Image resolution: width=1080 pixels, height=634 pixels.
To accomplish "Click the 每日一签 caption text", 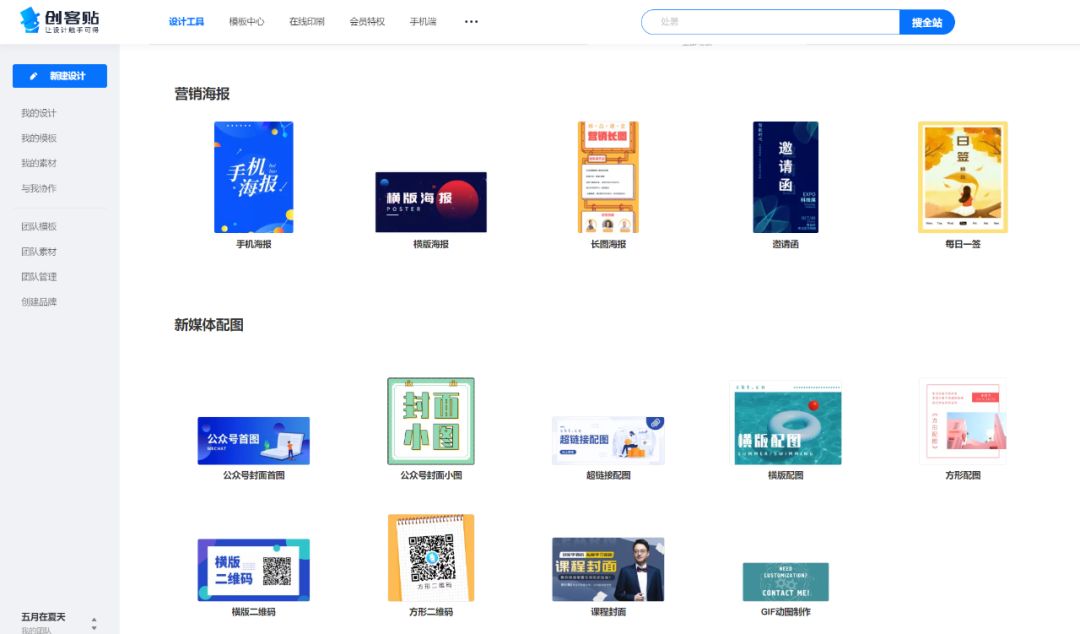I will pyautogui.click(x=963, y=244).
